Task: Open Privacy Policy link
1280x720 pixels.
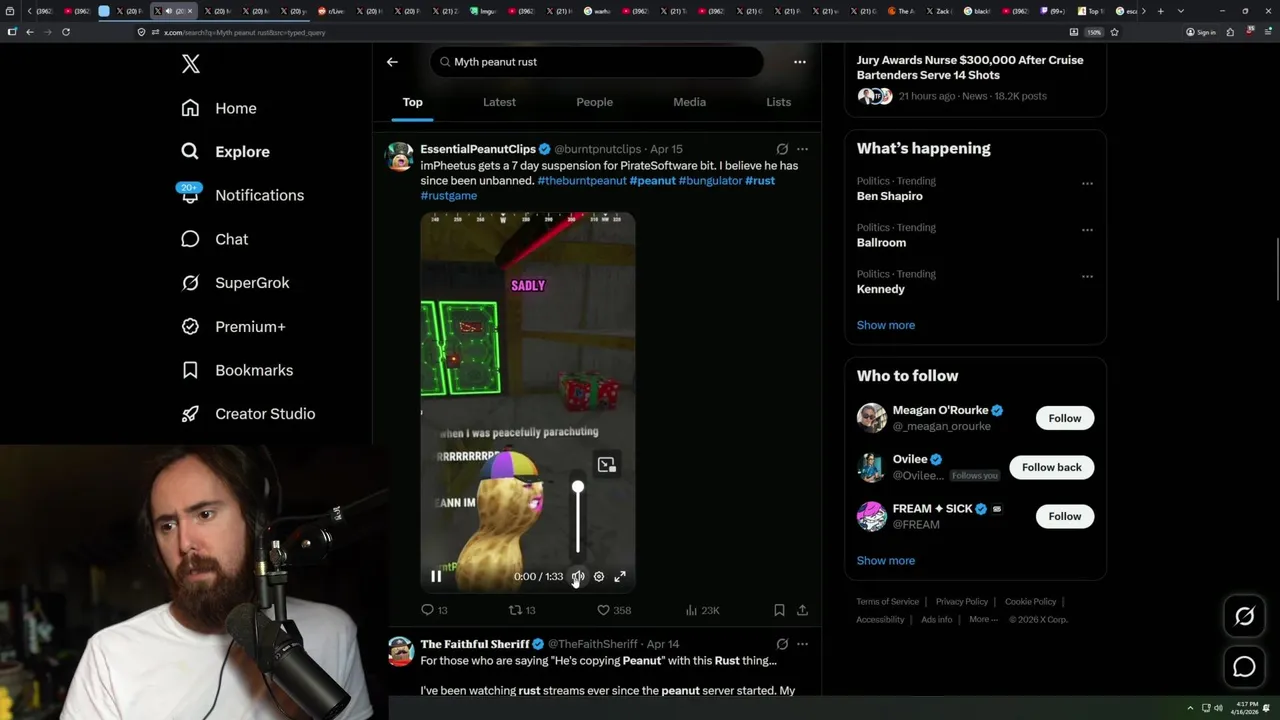Action: (961, 602)
